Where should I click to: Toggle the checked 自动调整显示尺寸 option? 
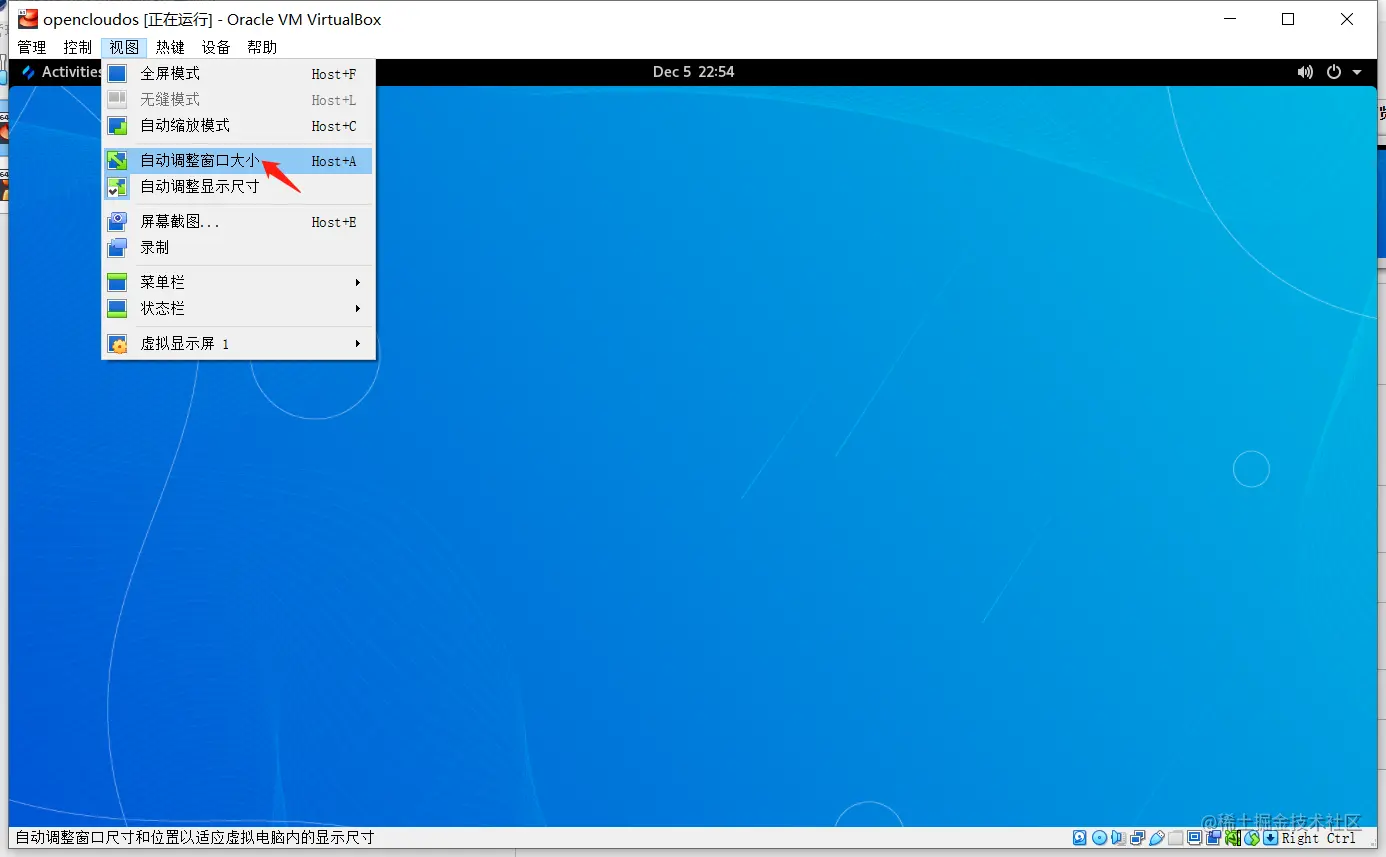point(238,186)
